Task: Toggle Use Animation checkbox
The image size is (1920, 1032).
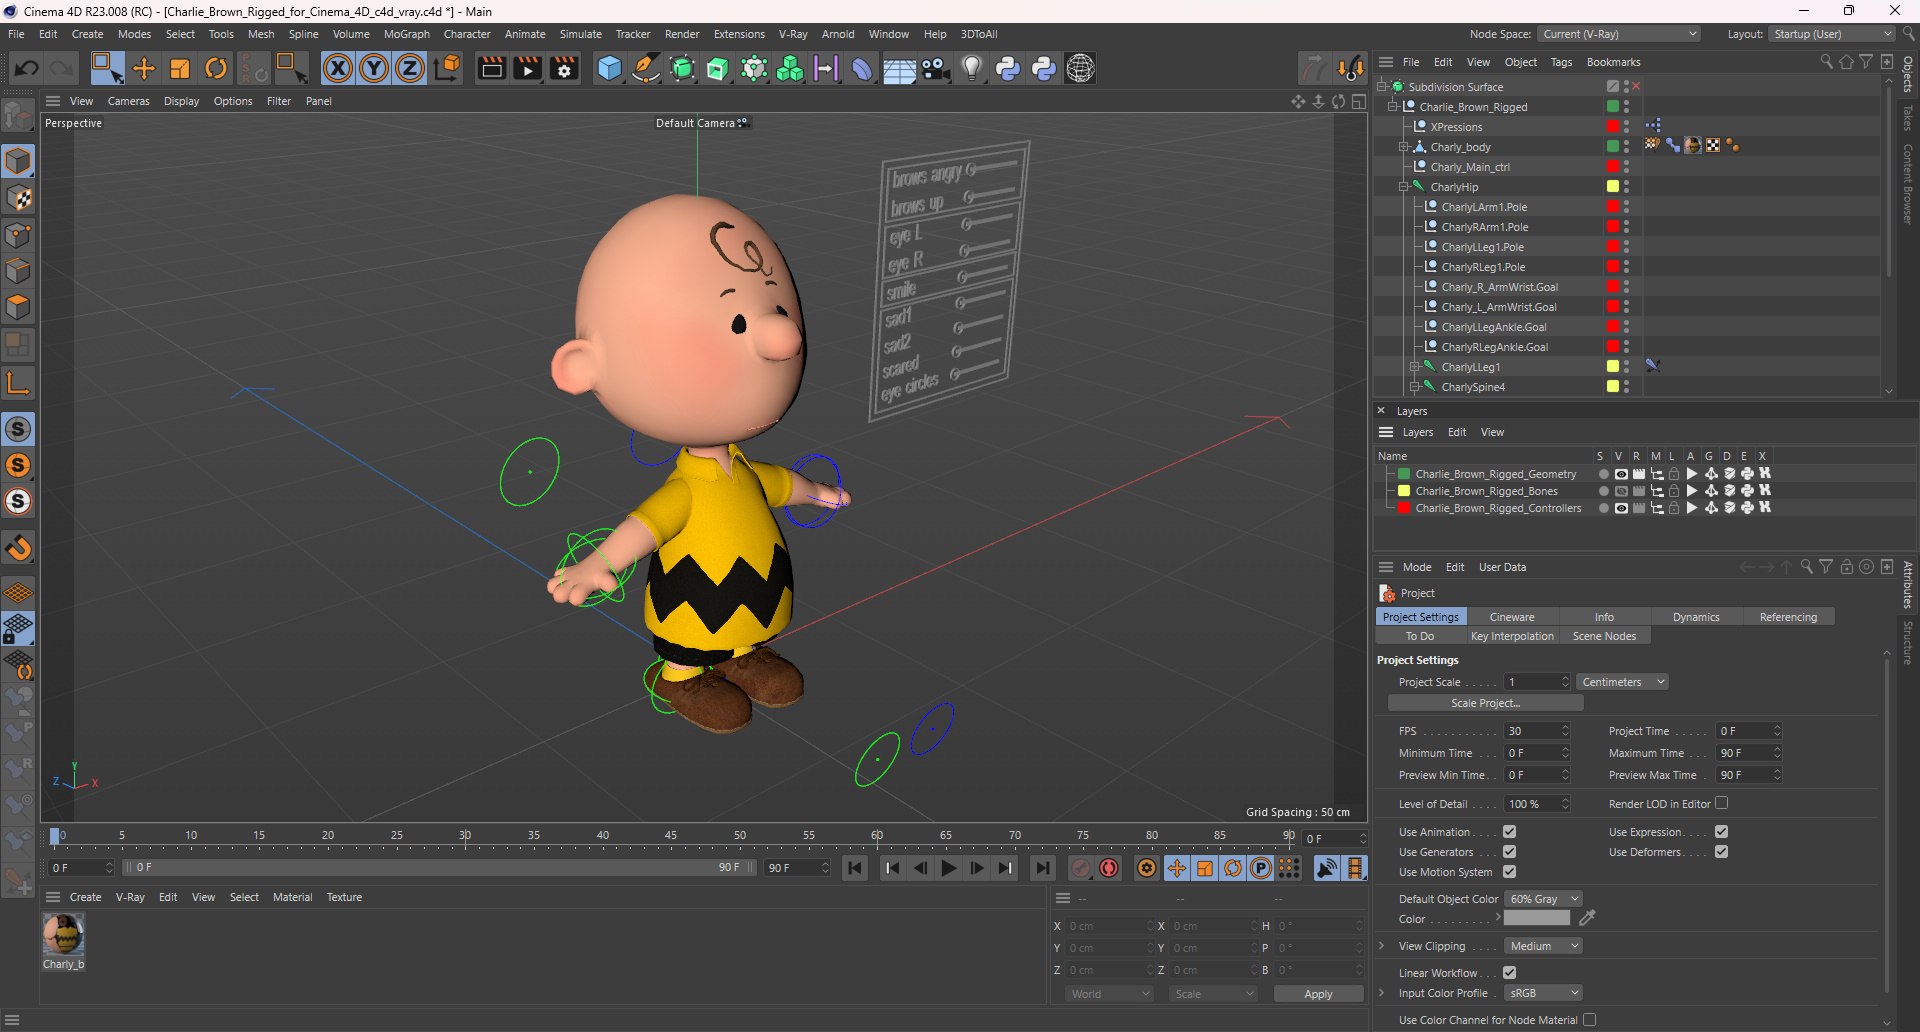Action: [x=1510, y=832]
